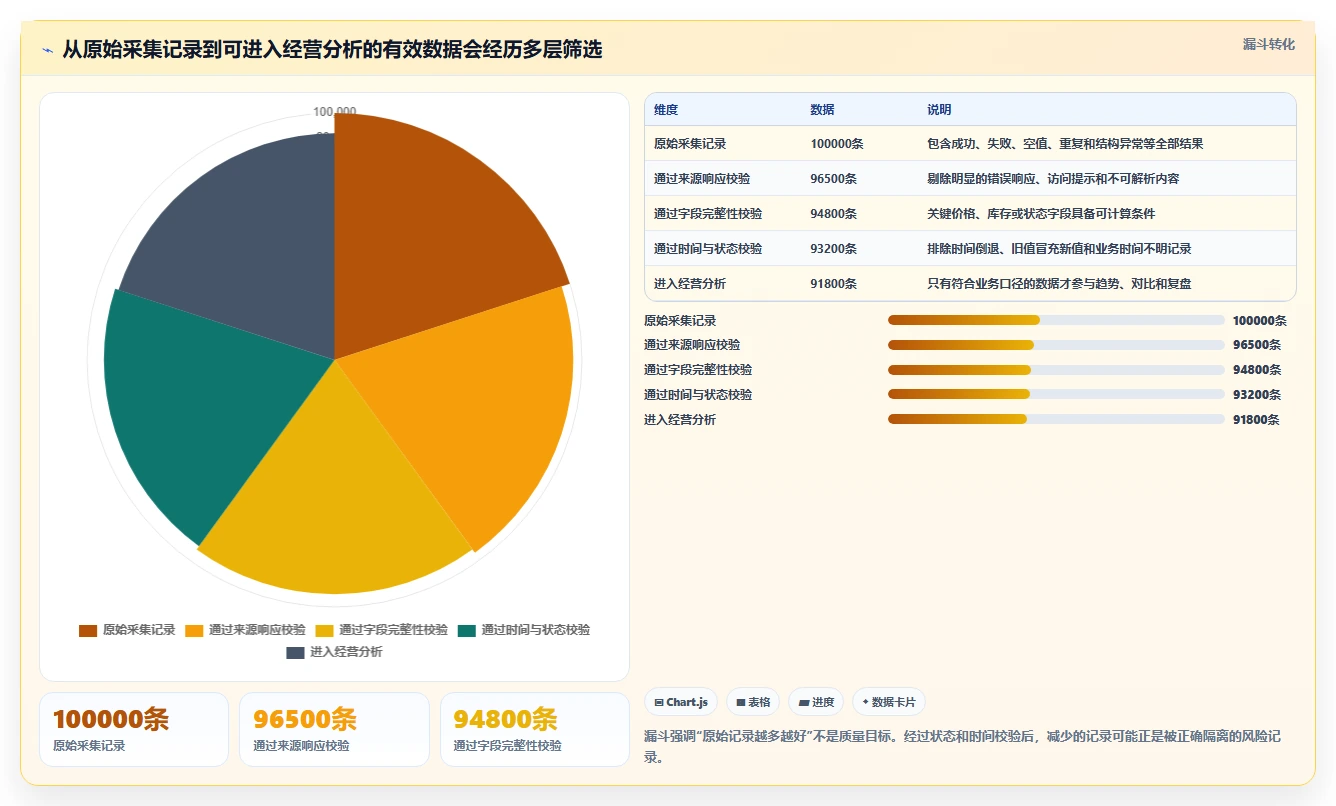Click the description starting 只有符合业务口径
The width and height of the screenshot is (1336, 806).
(x=1059, y=284)
